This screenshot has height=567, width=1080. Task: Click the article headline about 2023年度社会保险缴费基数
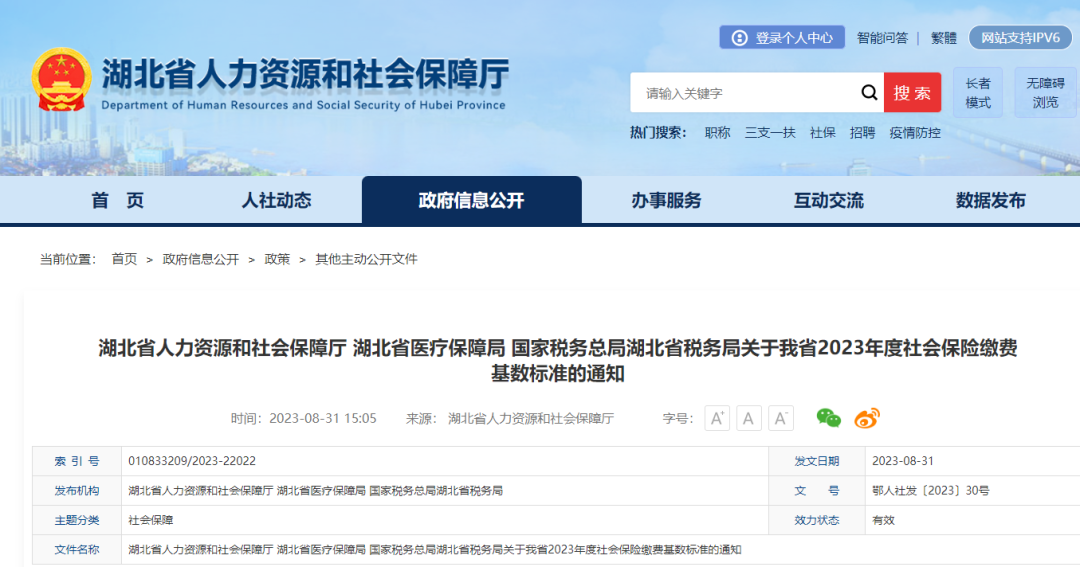pyautogui.click(x=558, y=360)
